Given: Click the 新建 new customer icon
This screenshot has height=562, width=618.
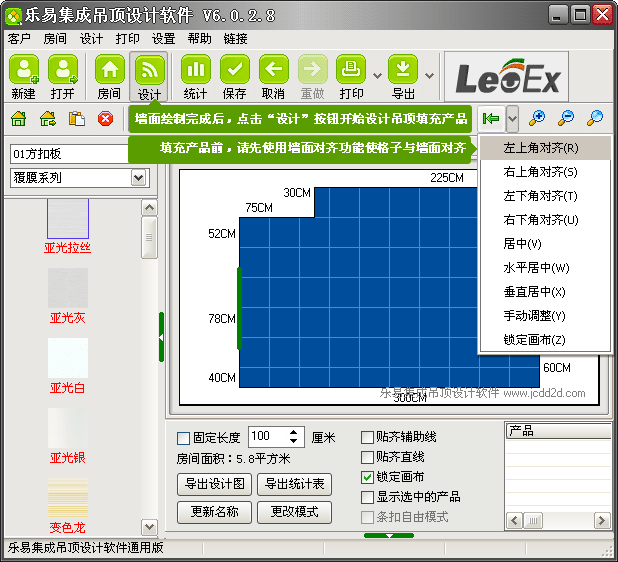Looking at the screenshot, I should pyautogui.click(x=24, y=70).
